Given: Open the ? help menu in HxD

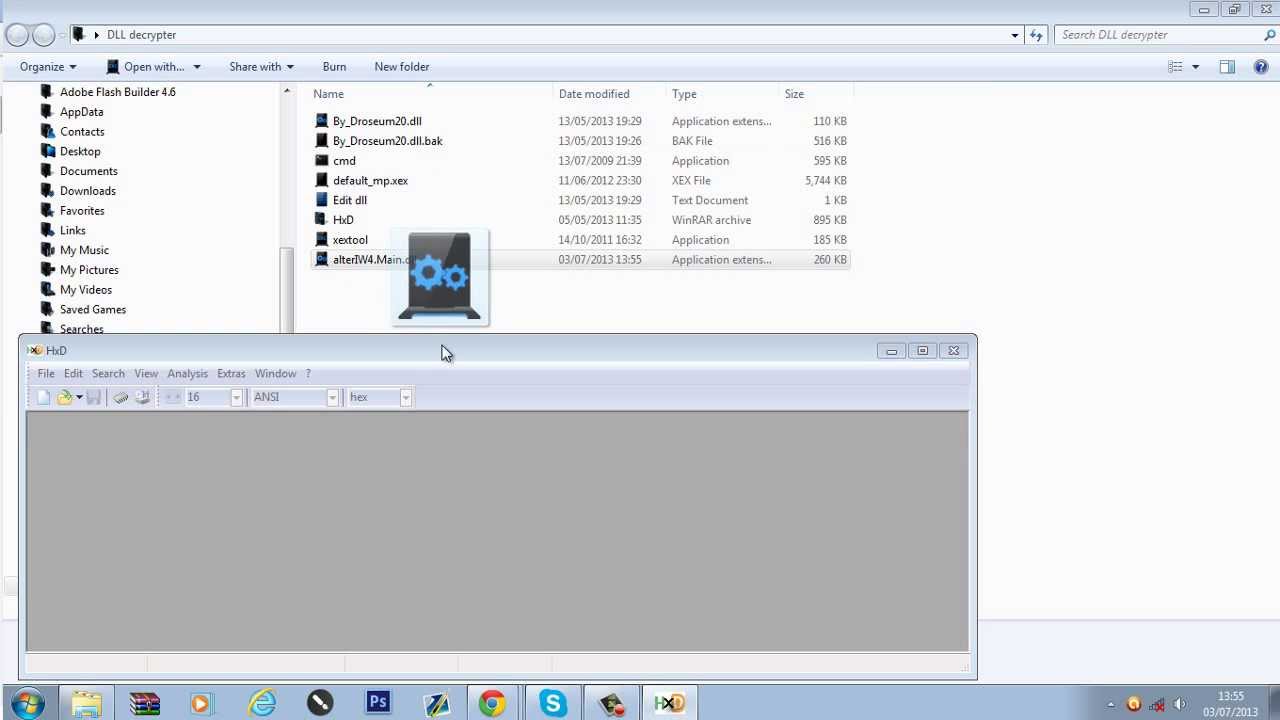Looking at the screenshot, I should click(x=308, y=373).
